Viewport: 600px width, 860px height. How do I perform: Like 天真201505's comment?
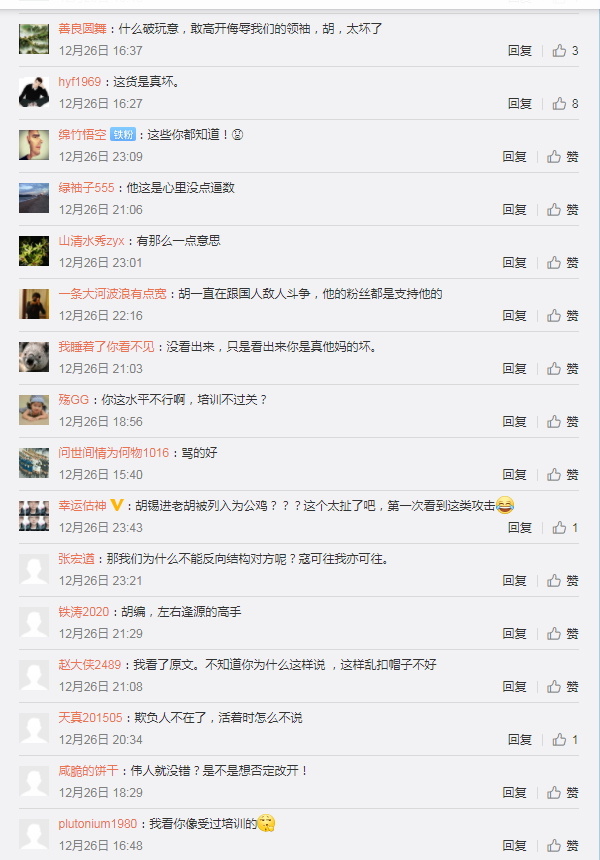click(565, 740)
